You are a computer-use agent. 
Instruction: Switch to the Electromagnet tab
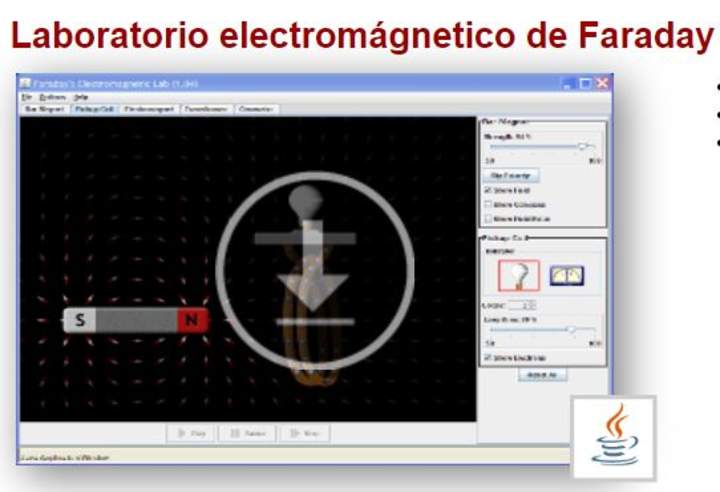148,109
